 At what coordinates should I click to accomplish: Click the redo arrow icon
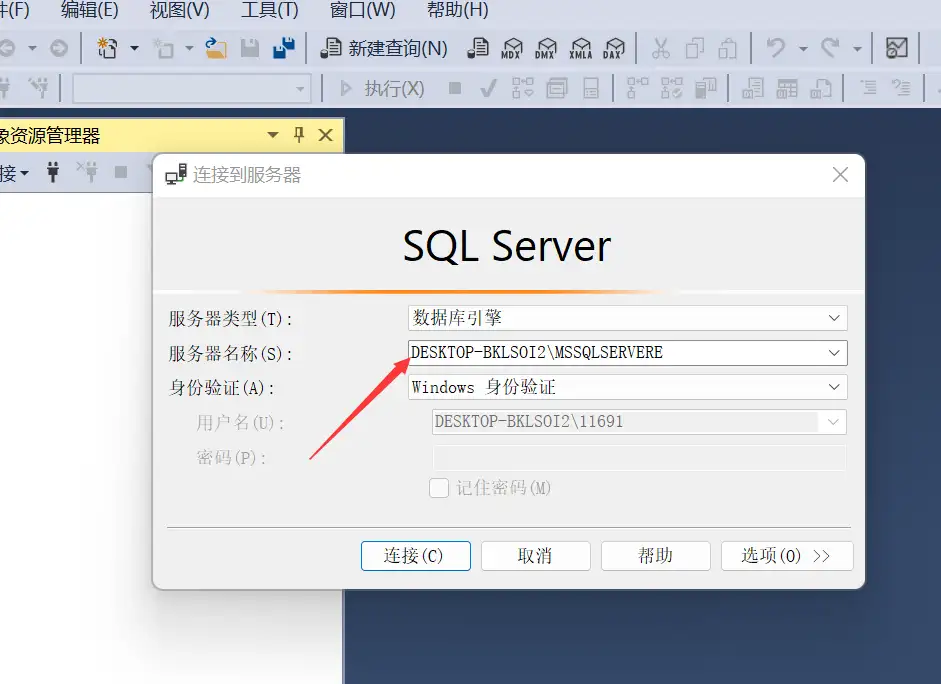click(830, 48)
